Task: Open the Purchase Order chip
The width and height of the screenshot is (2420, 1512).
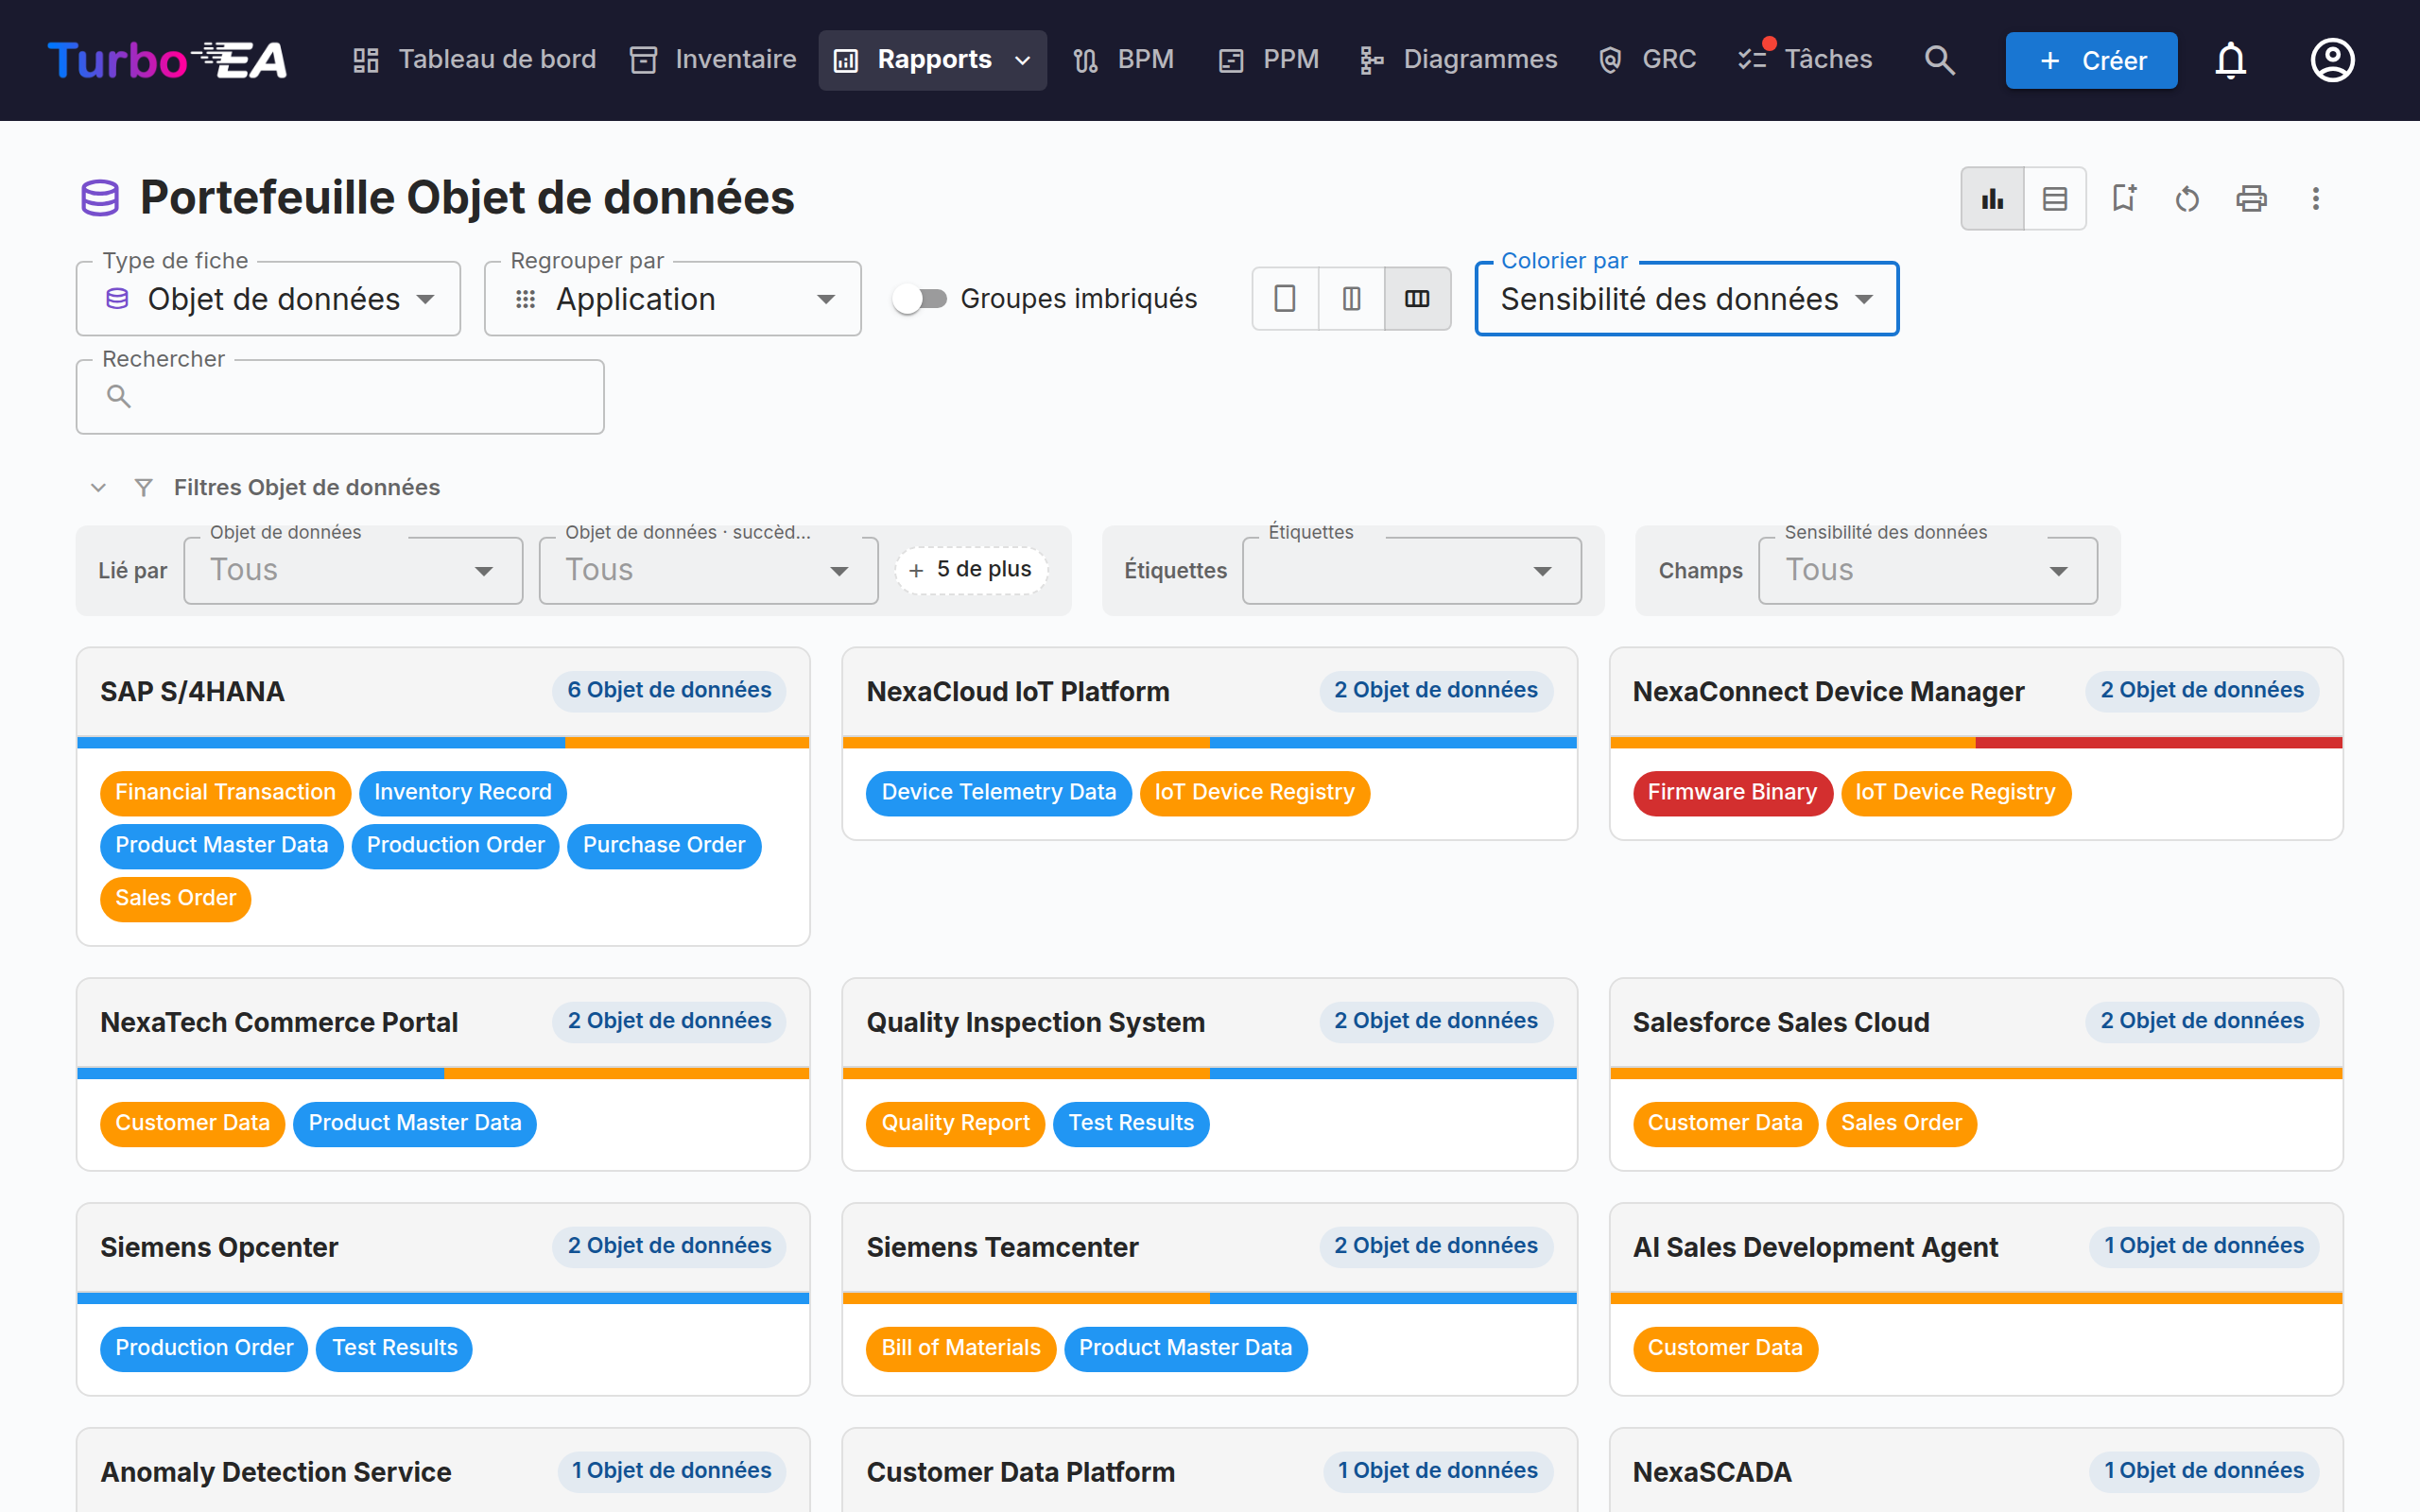Action: (664, 846)
